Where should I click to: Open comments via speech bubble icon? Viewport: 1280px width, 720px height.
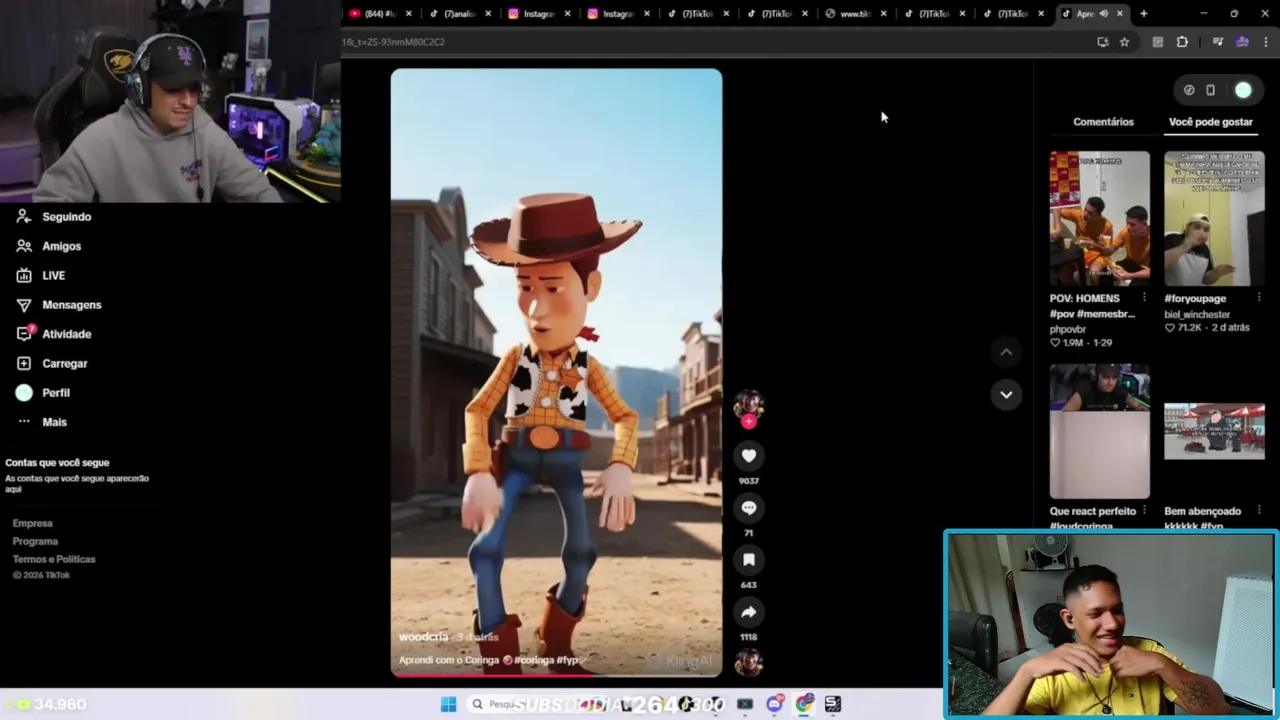point(748,508)
